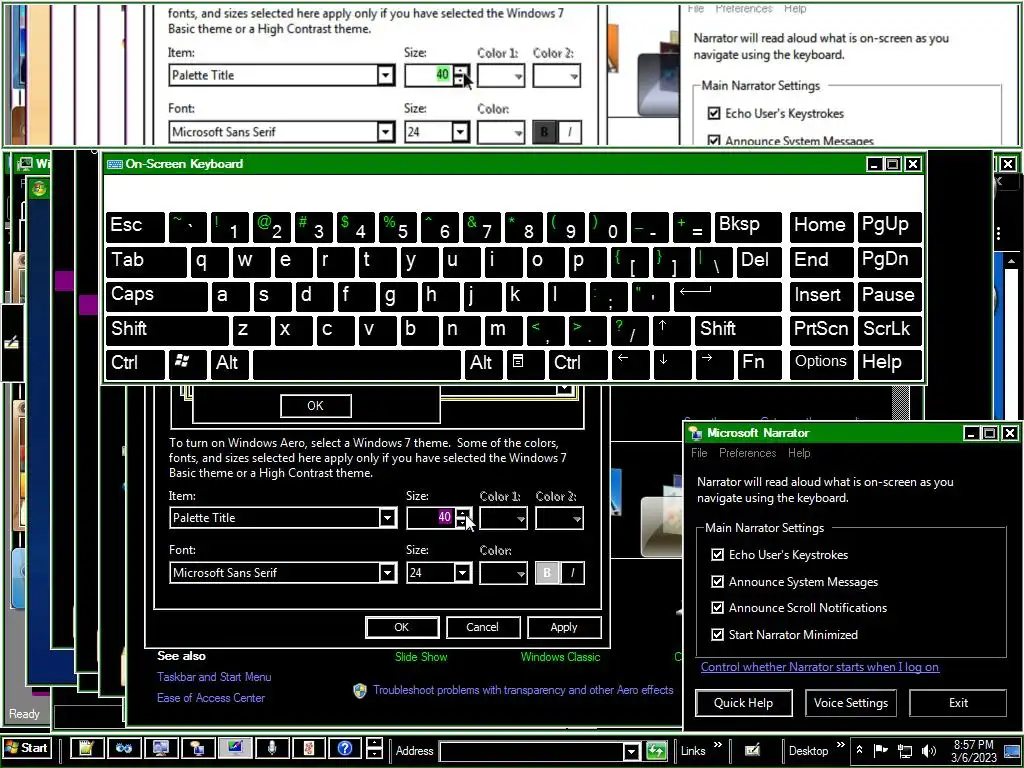Toggle the ScrLk key on the On-Screen Keyboard
The height and width of the screenshot is (768, 1024).
click(x=889, y=330)
